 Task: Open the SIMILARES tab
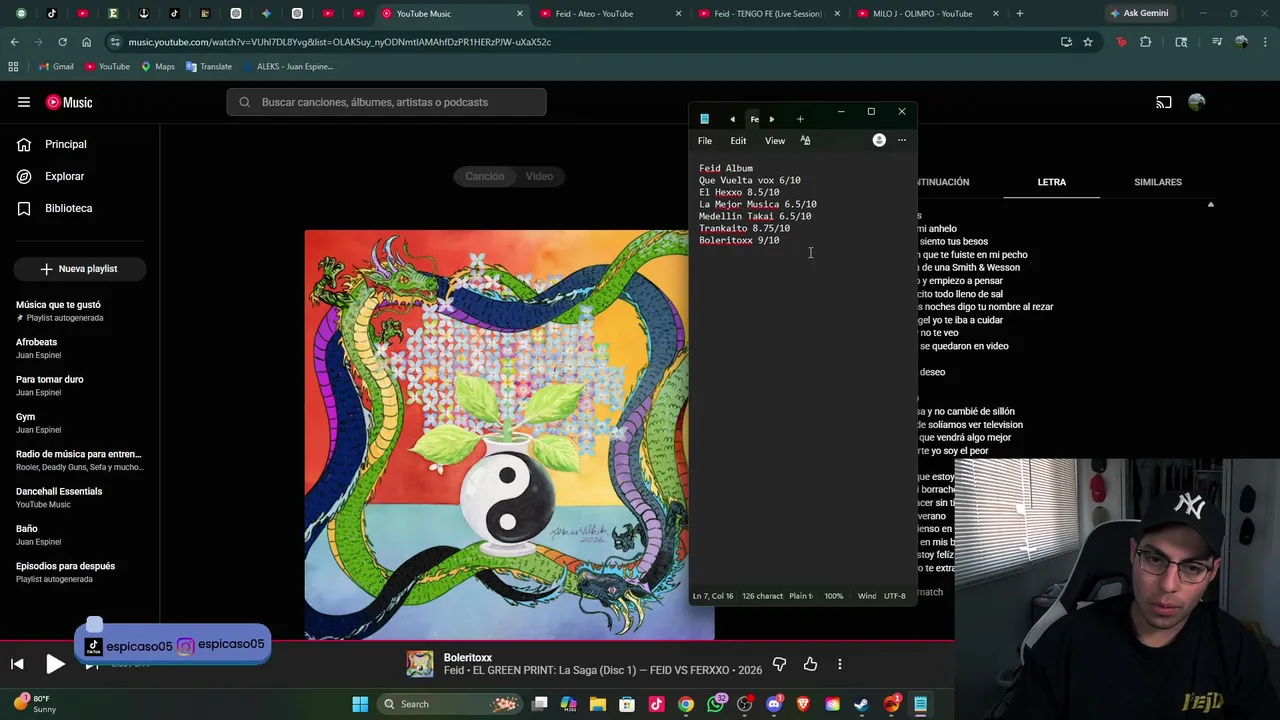click(1158, 182)
